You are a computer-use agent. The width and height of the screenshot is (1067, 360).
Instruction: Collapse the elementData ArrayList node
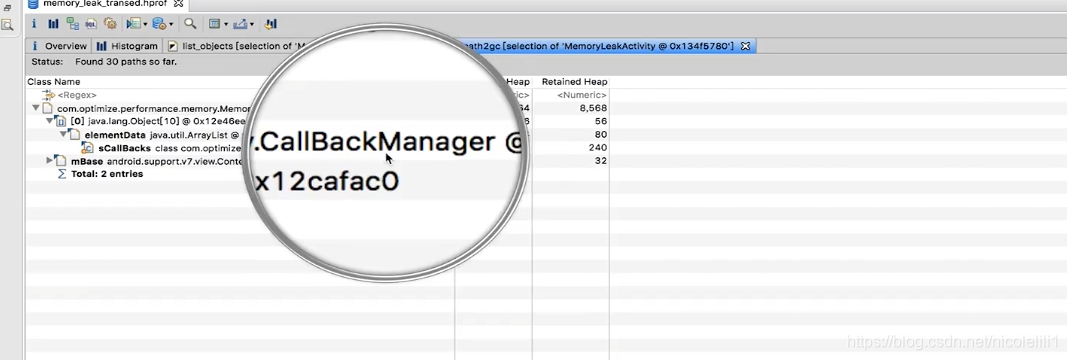click(x=63, y=134)
